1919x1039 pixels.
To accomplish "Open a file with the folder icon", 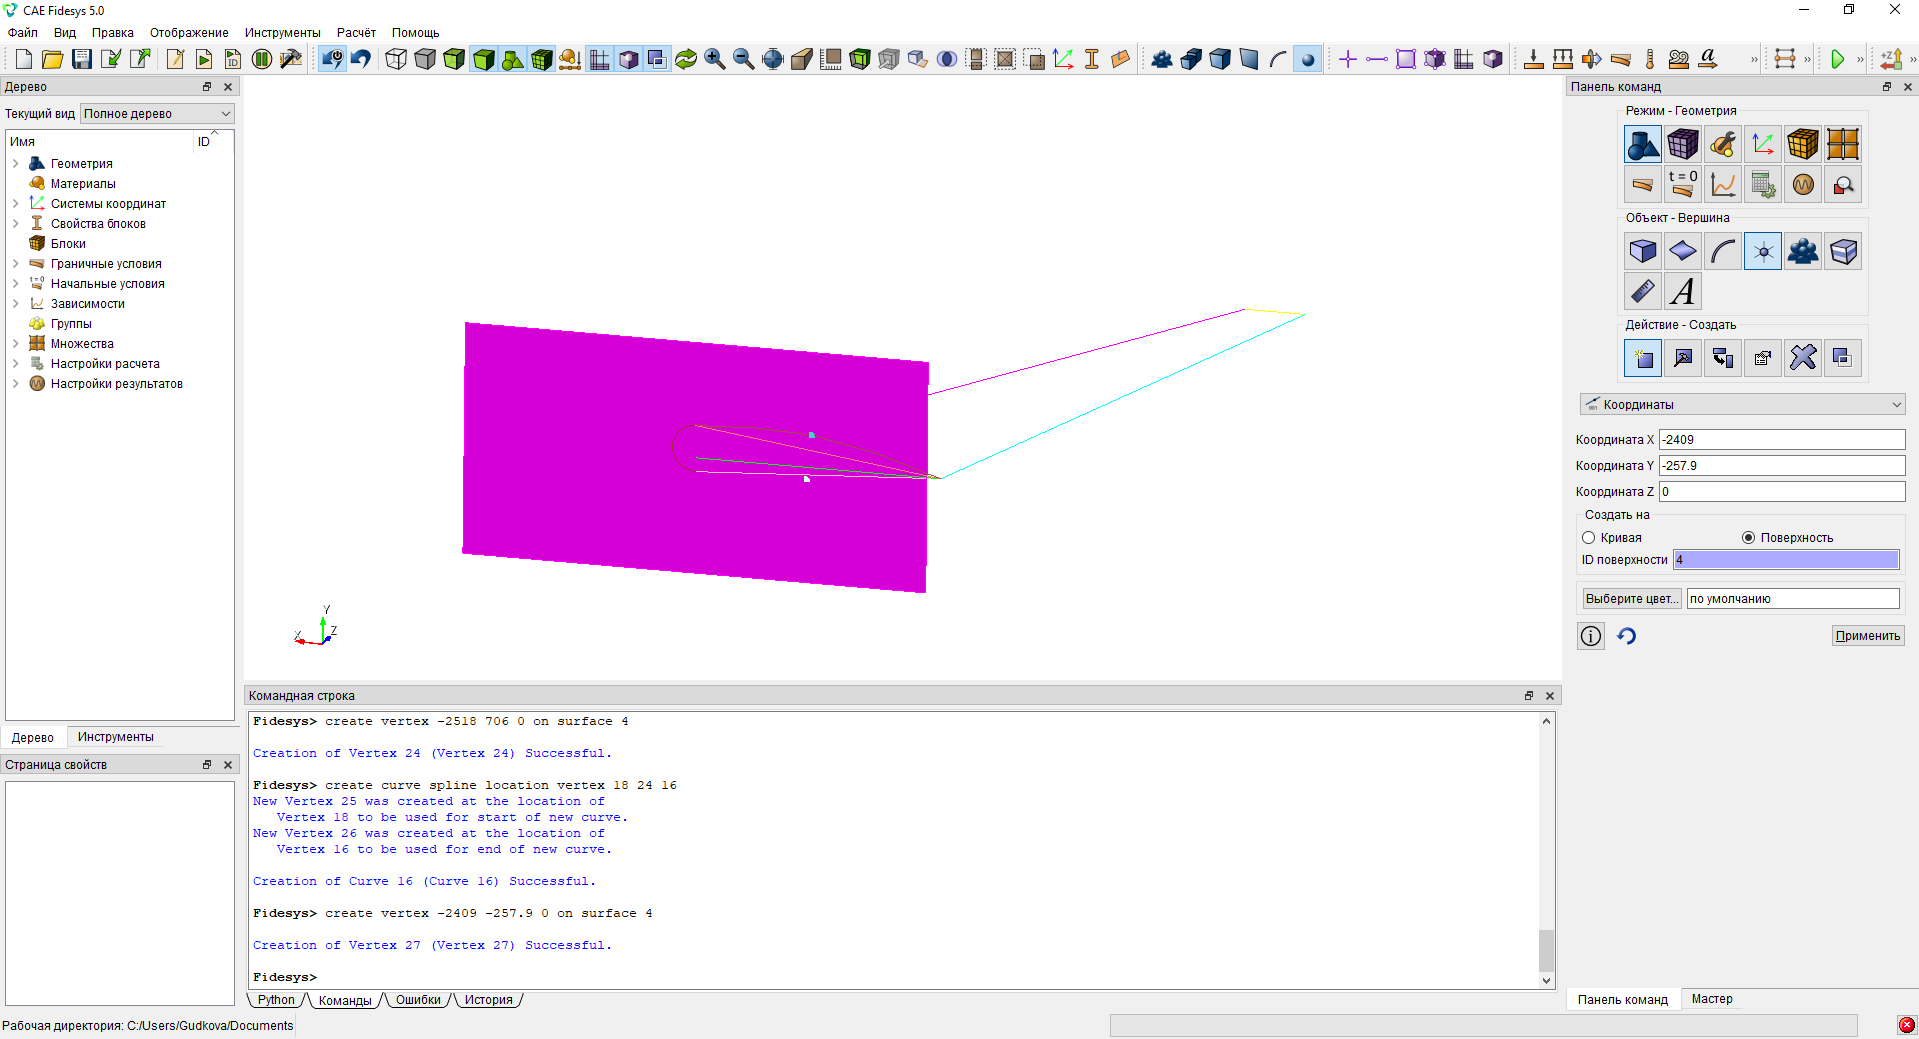I will point(53,59).
